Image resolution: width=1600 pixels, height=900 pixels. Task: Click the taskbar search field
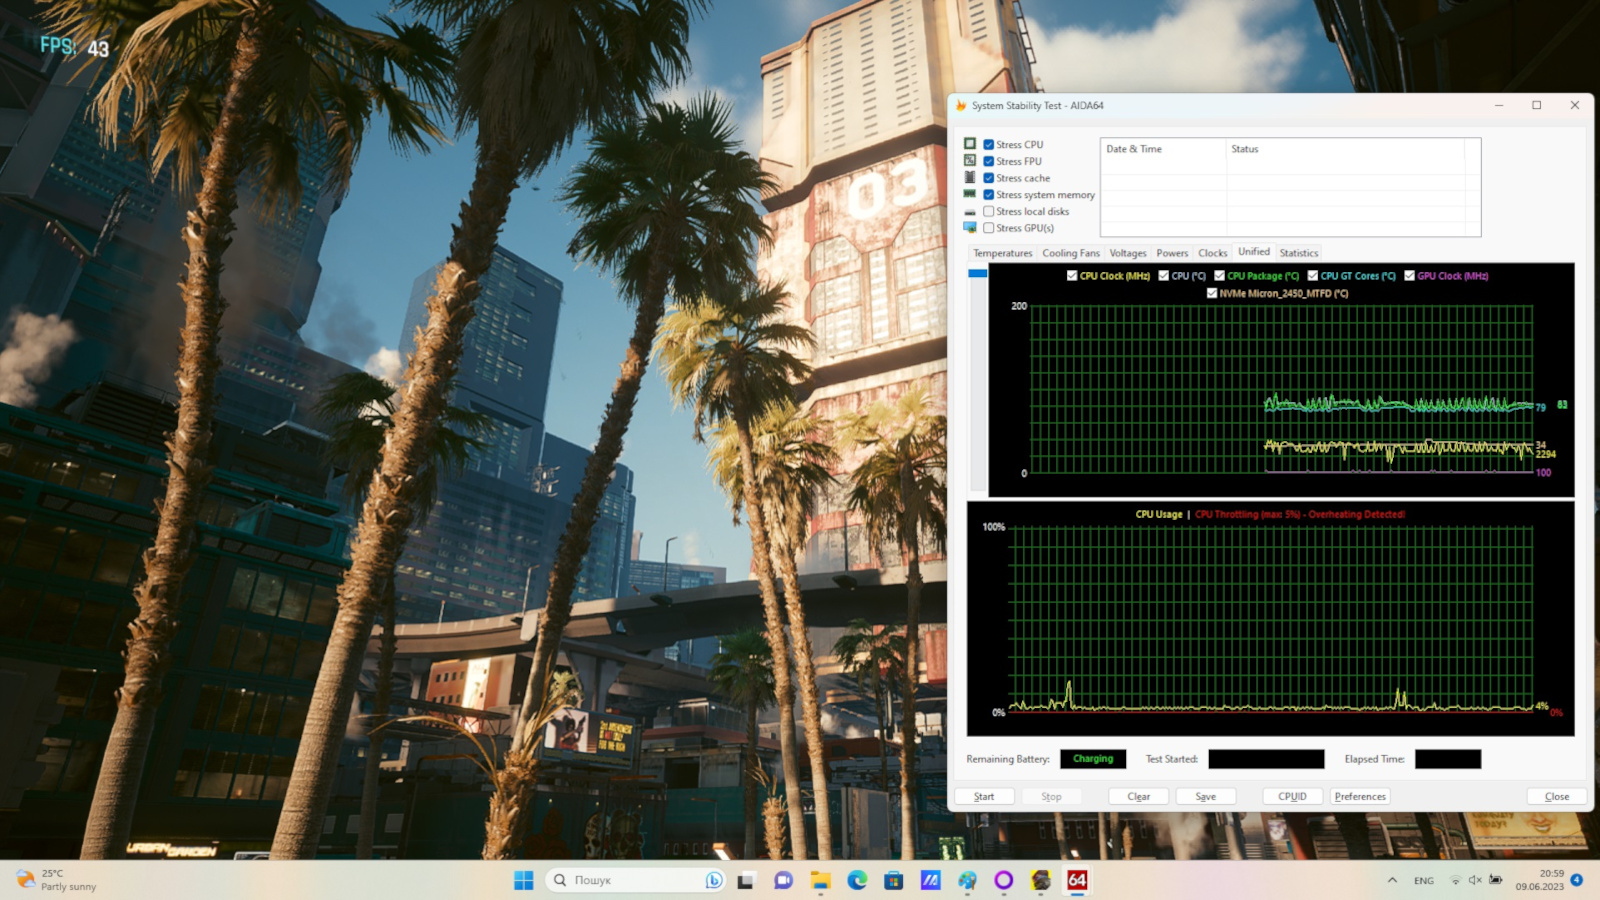tap(635, 880)
